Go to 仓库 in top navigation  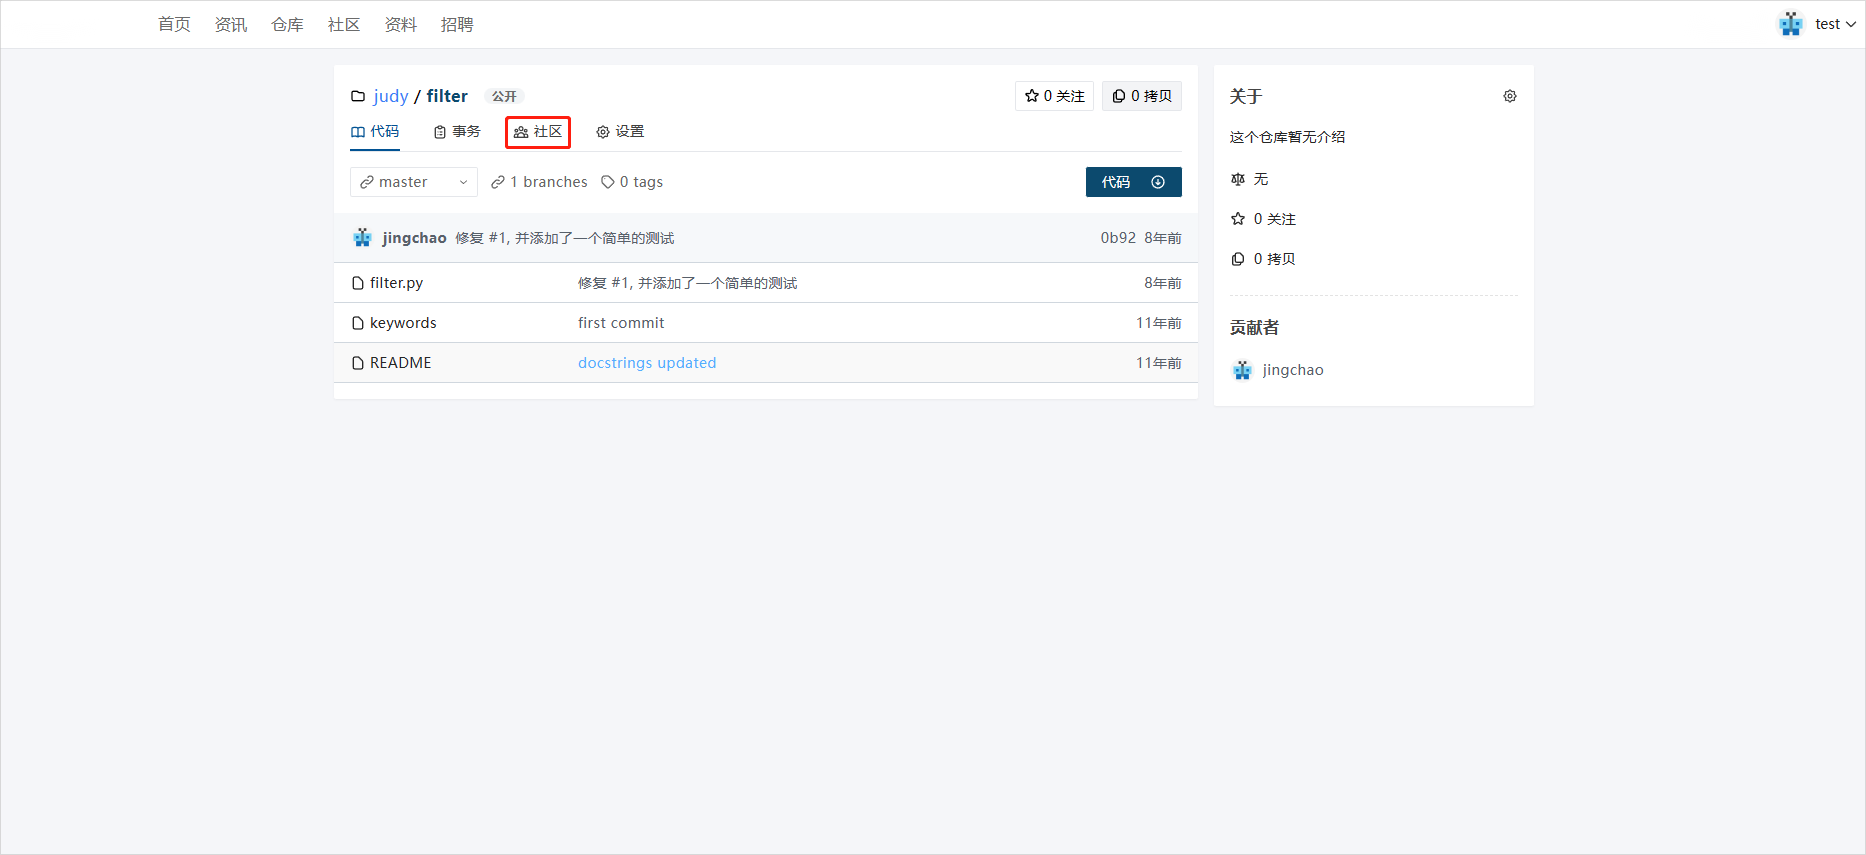coord(287,24)
